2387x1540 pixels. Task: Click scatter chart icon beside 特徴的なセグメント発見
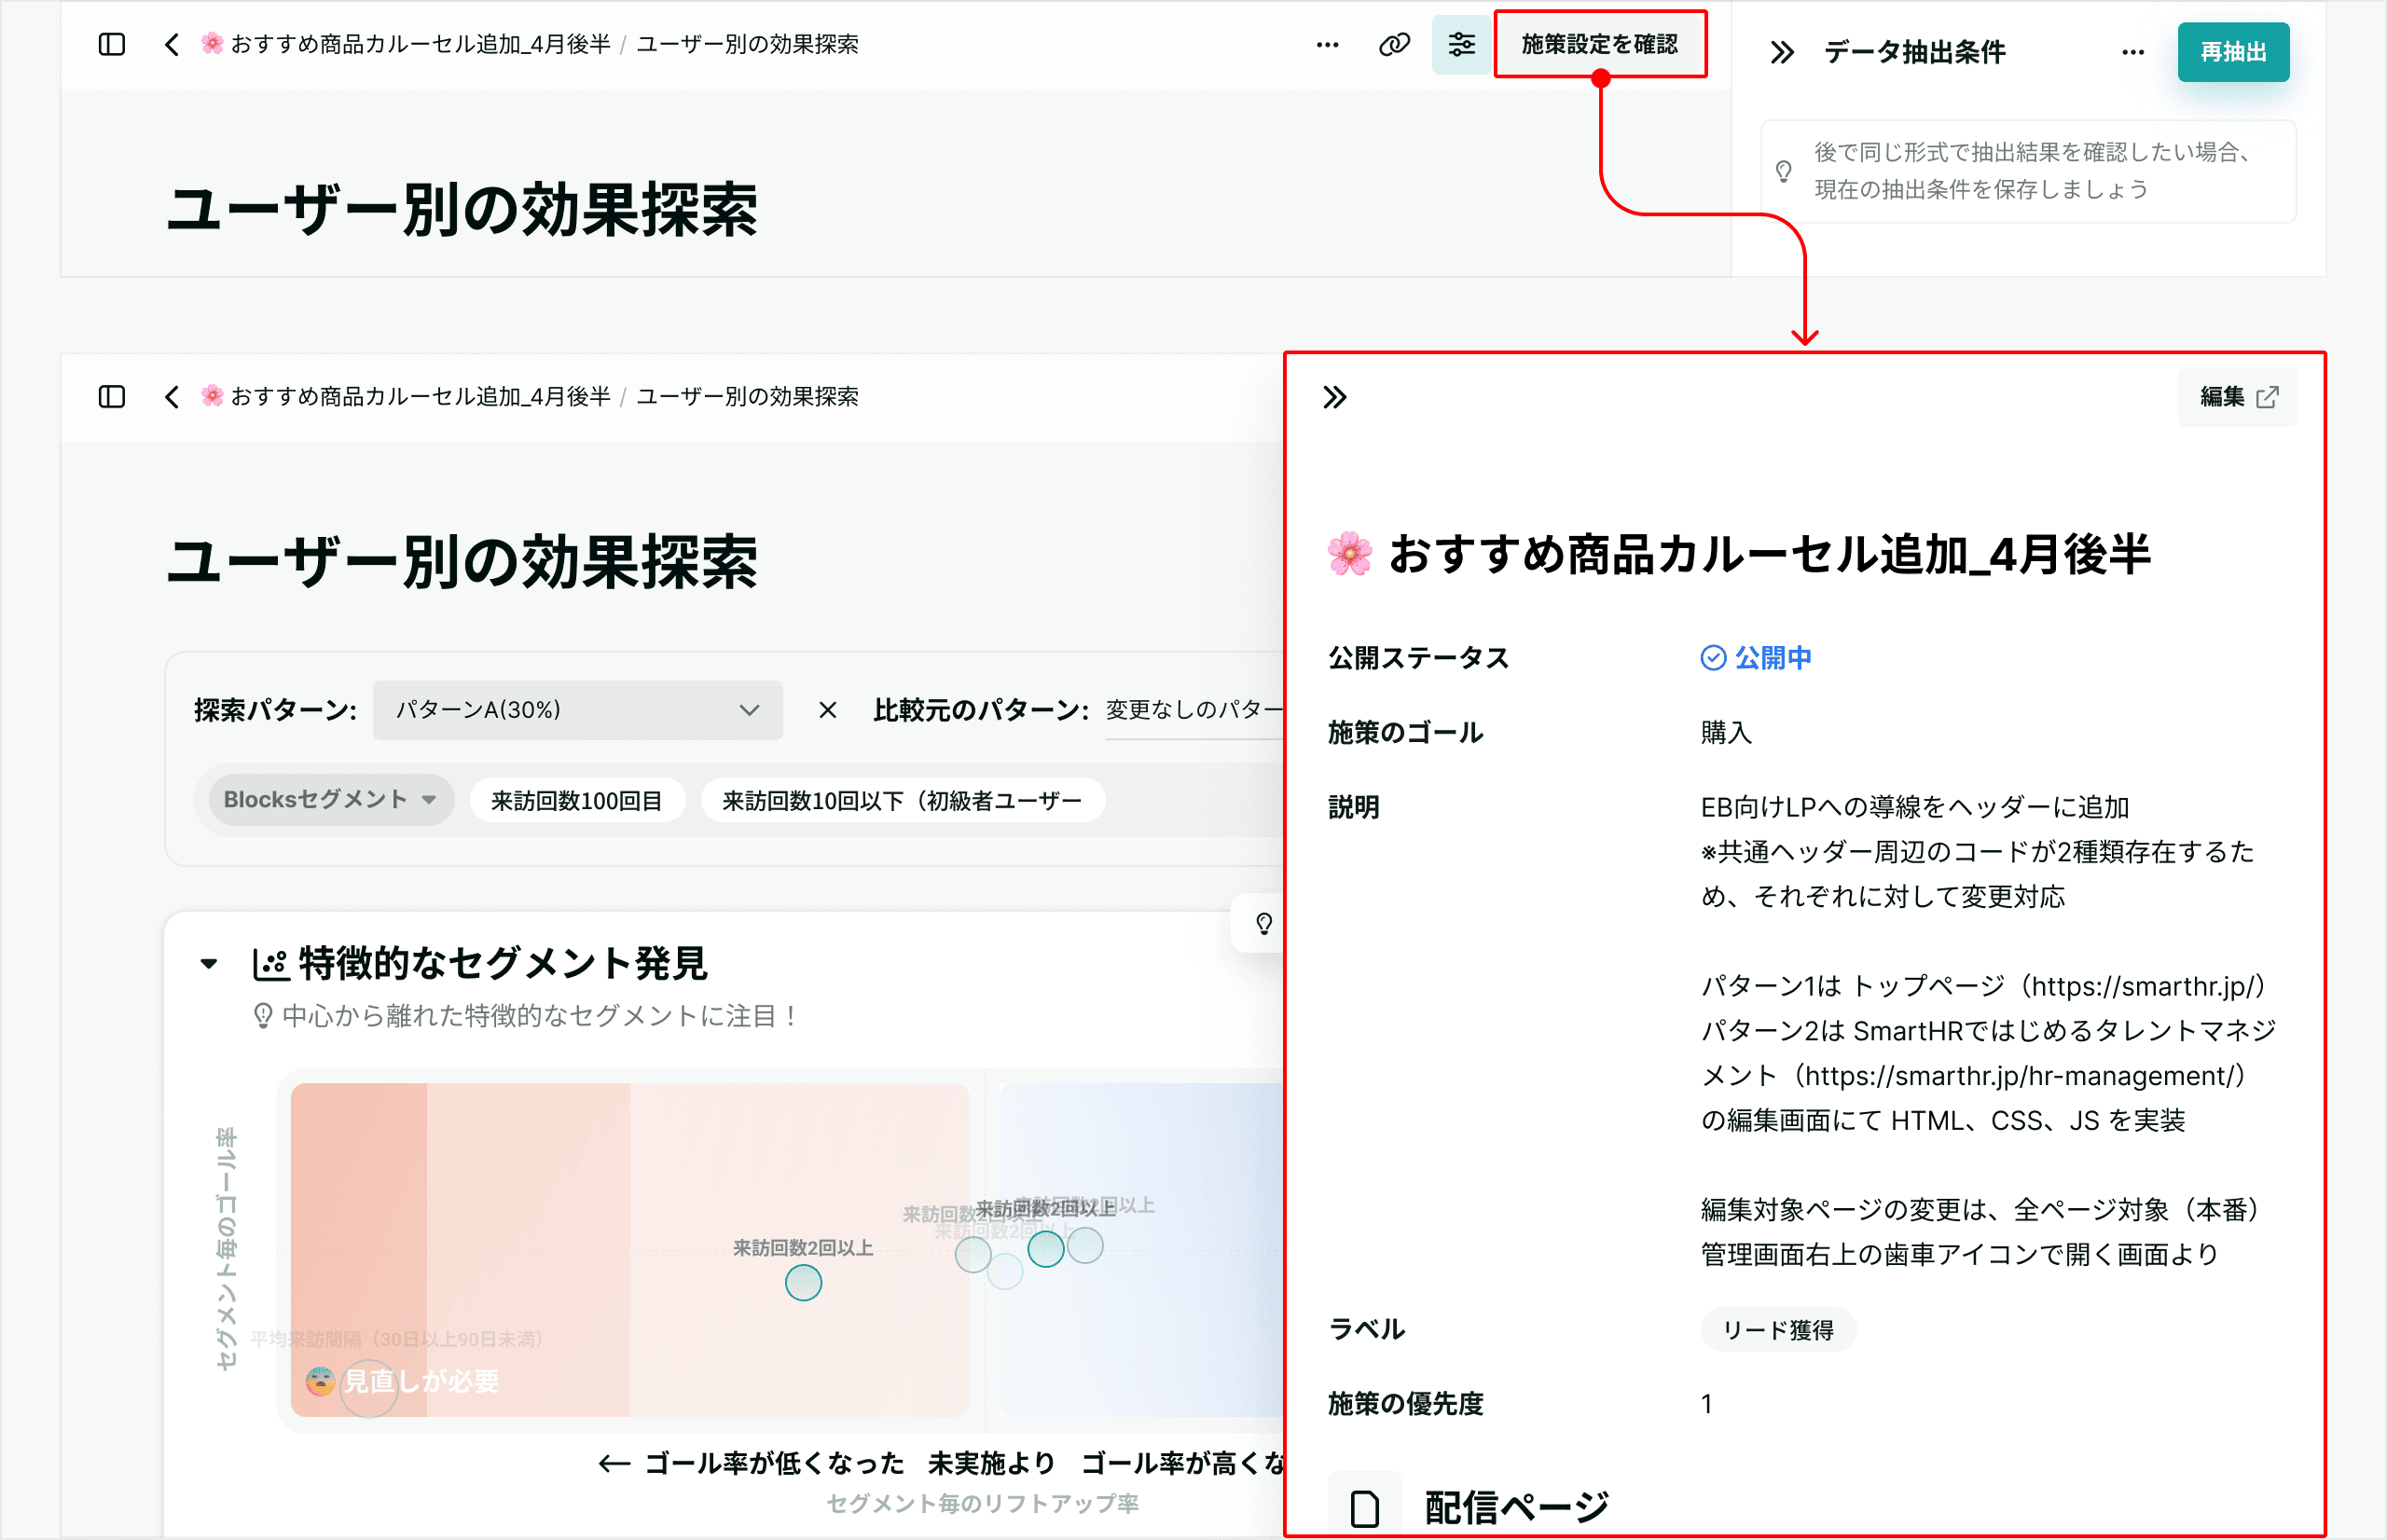[271, 964]
